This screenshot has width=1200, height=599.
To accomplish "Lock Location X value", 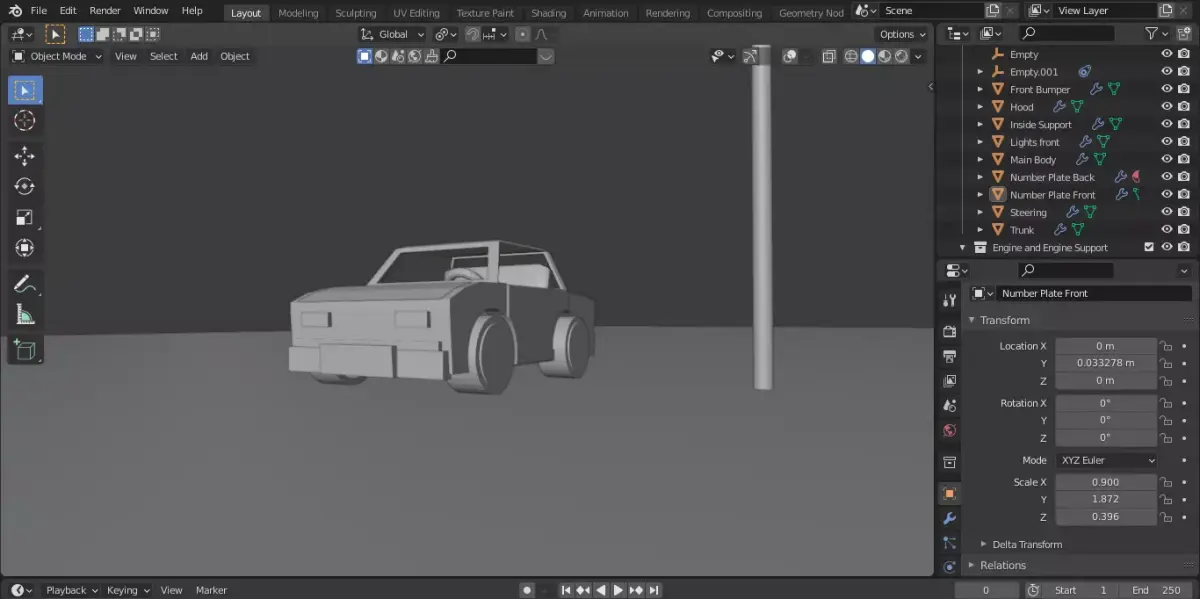I will [x=1165, y=346].
